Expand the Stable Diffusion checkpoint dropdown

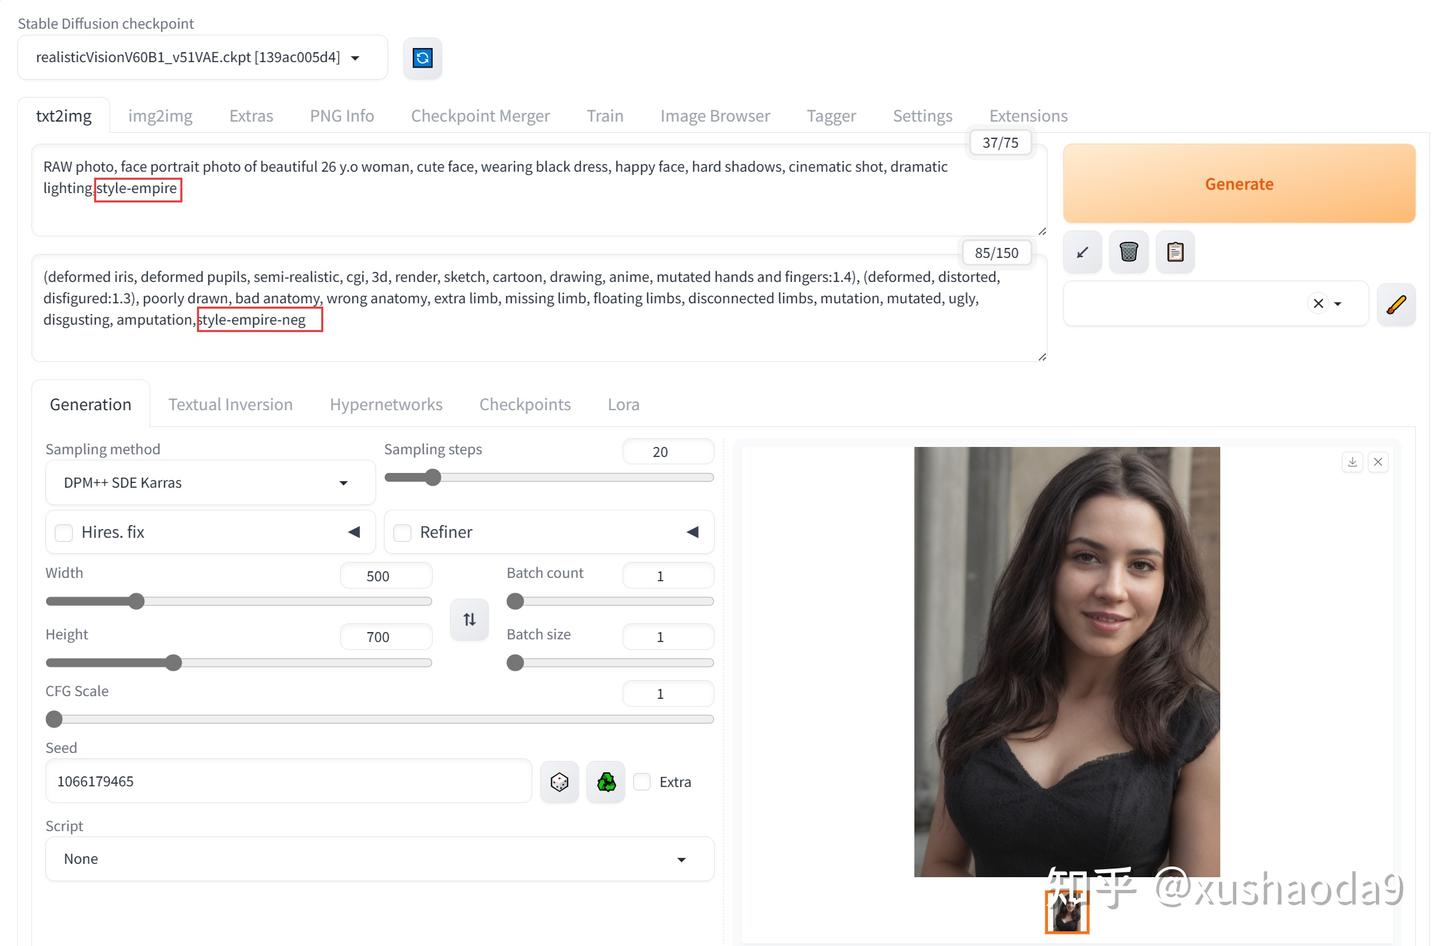pos(202,58)
